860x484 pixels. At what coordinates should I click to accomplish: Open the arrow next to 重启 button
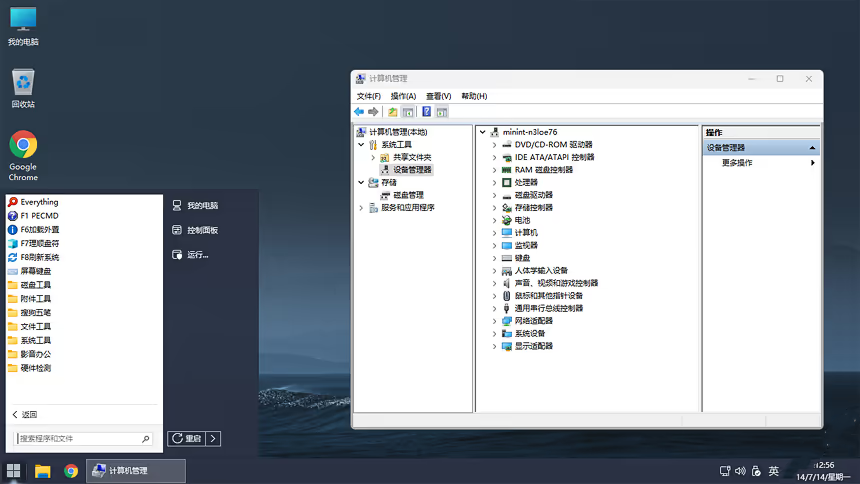click(214, 438)
